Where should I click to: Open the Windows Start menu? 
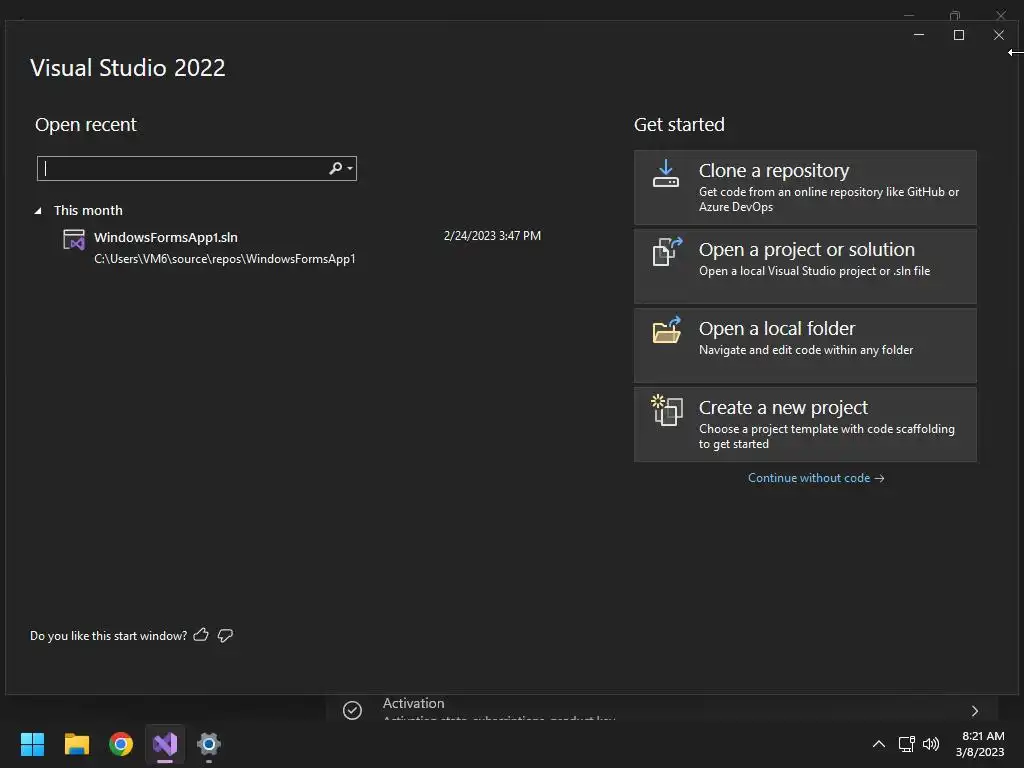tap(33, 744)
